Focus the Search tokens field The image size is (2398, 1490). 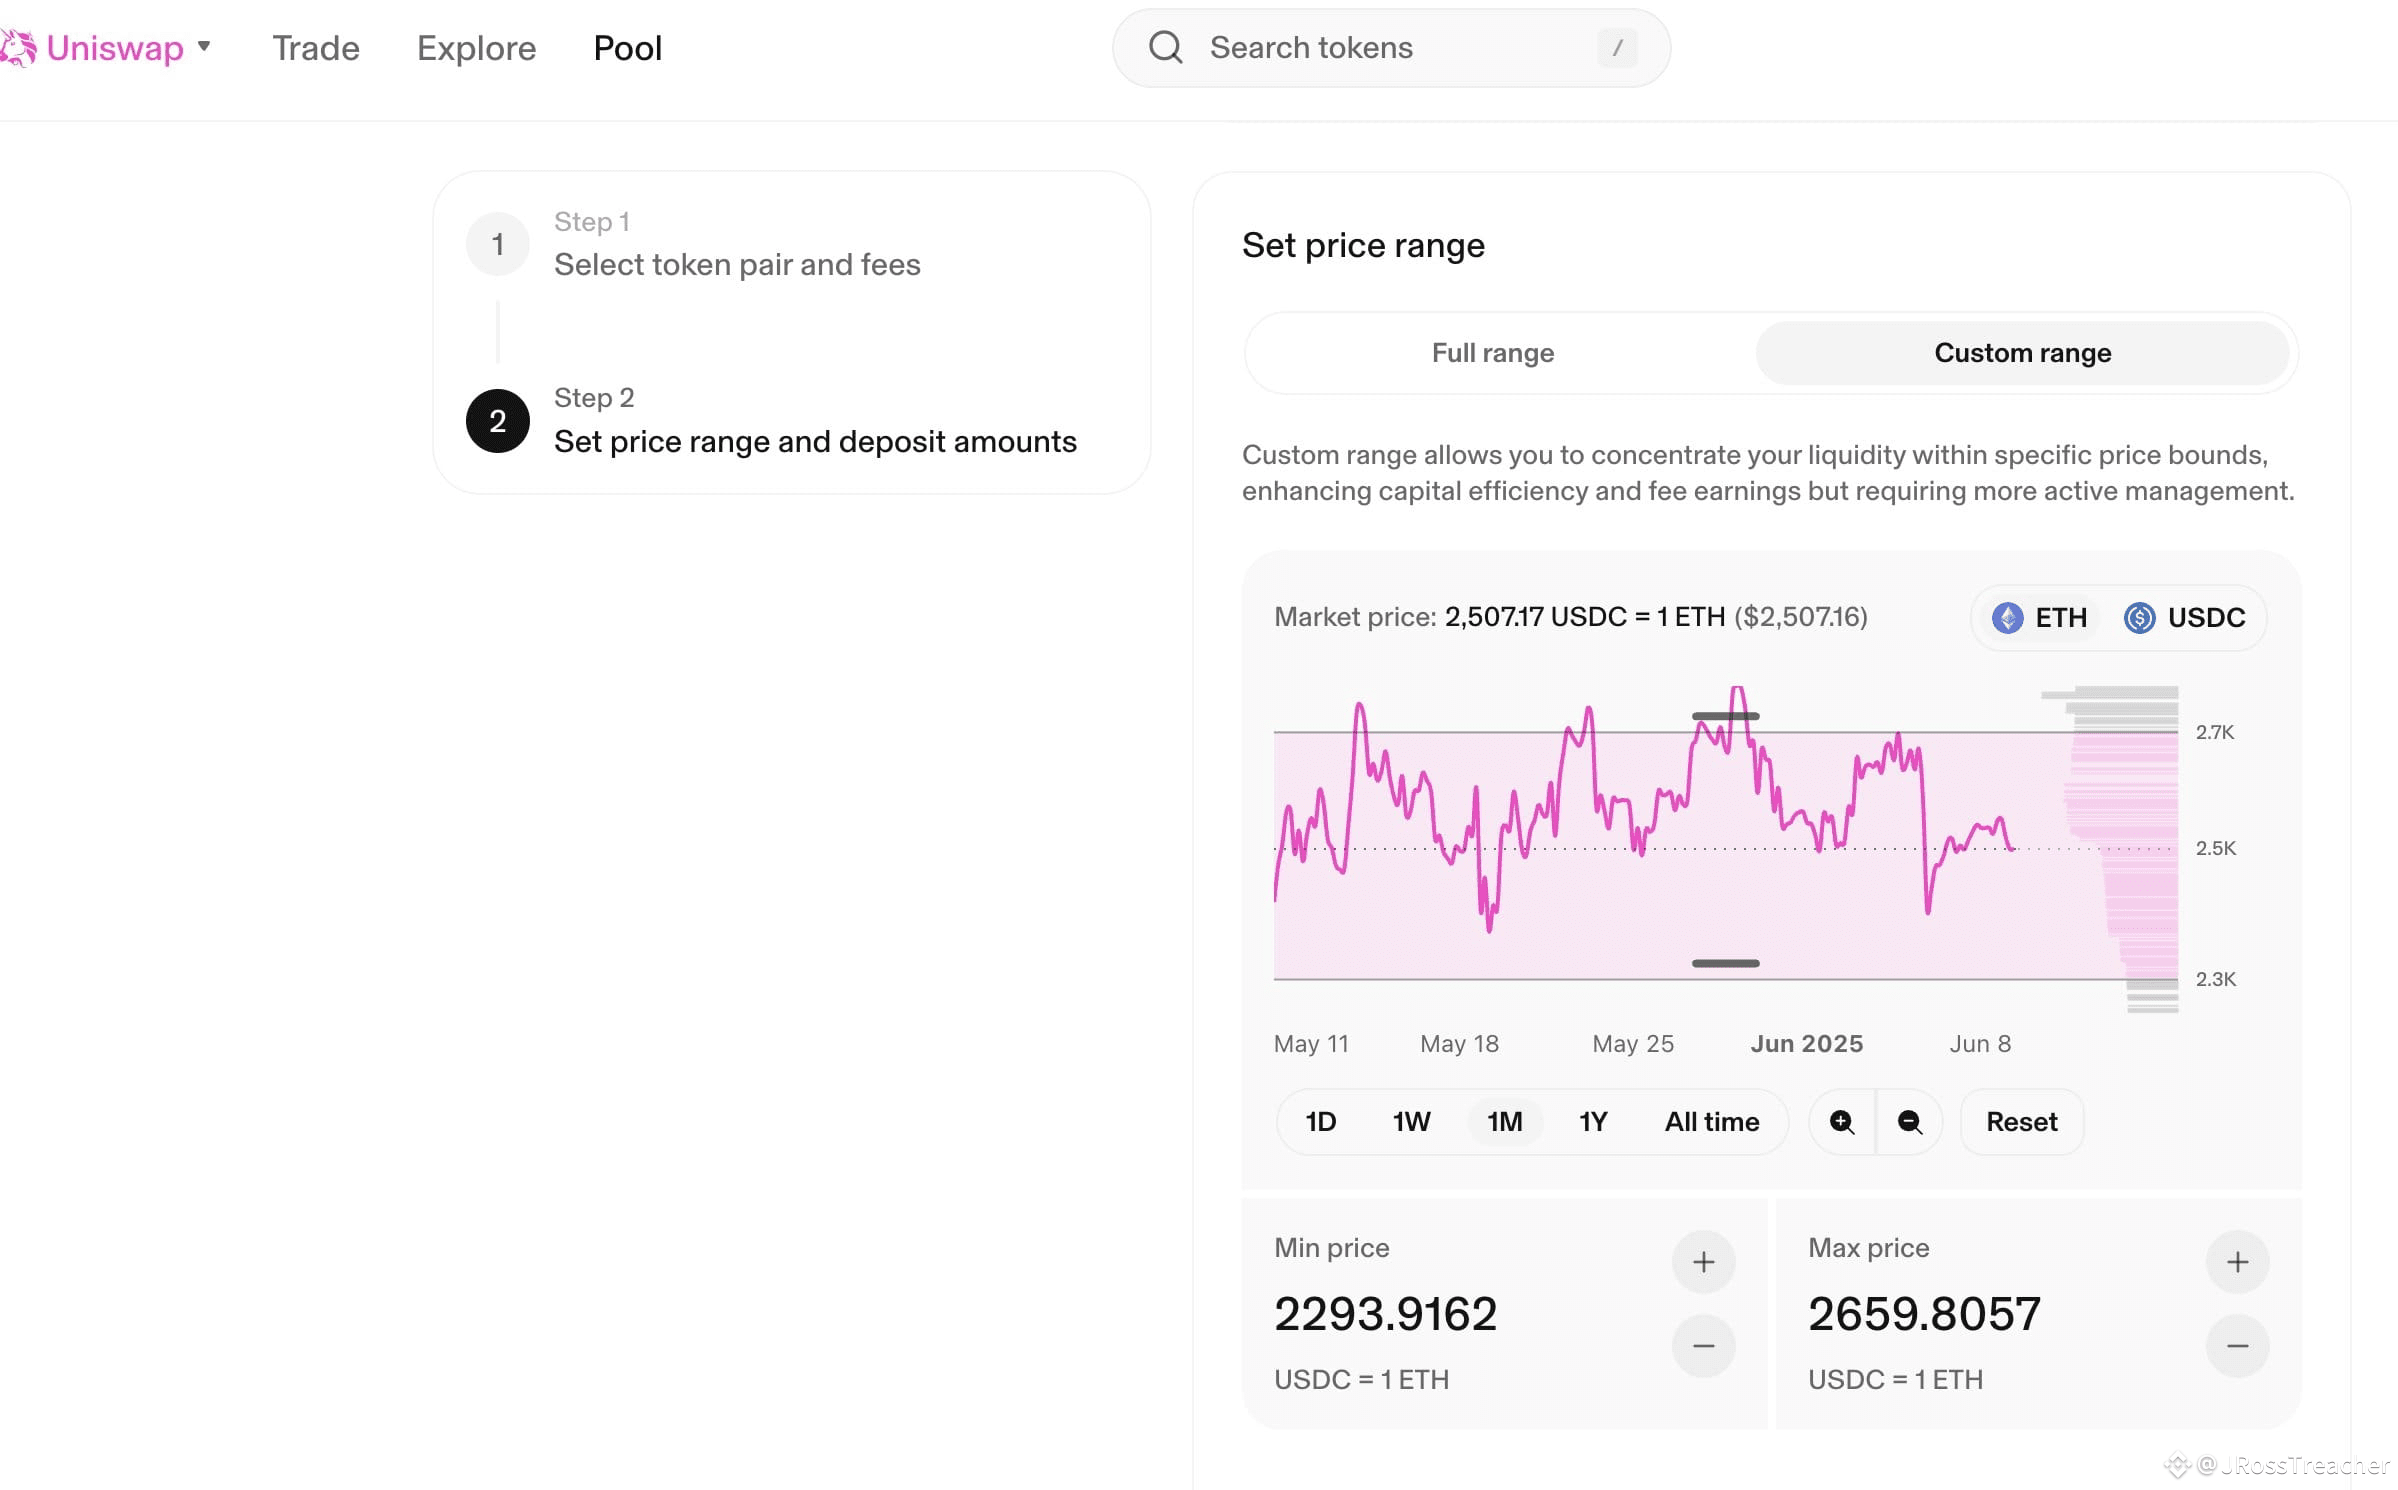click(1391, 48)
